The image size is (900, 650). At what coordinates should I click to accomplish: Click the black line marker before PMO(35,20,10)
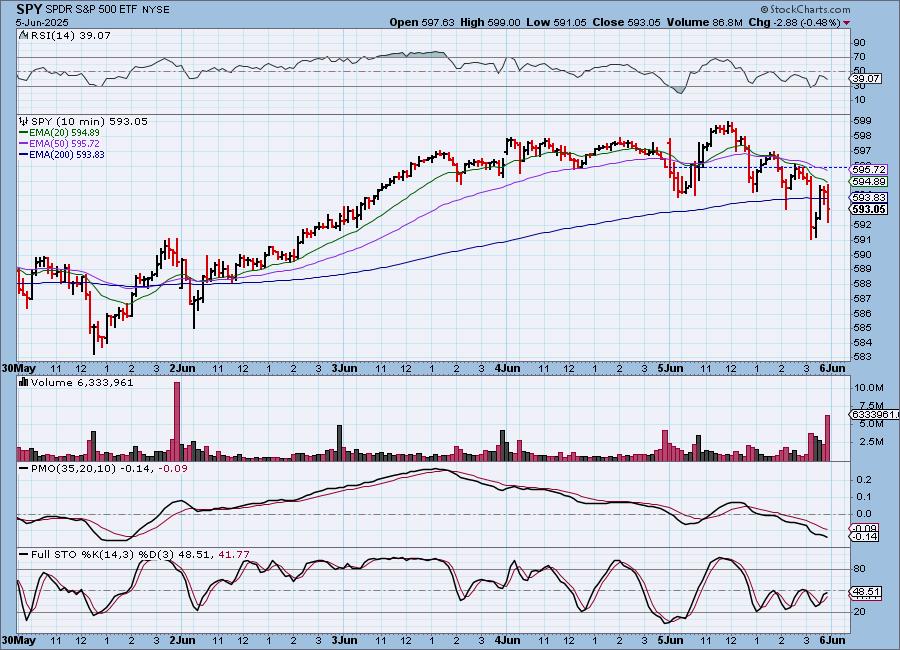[x=24, y=469]
